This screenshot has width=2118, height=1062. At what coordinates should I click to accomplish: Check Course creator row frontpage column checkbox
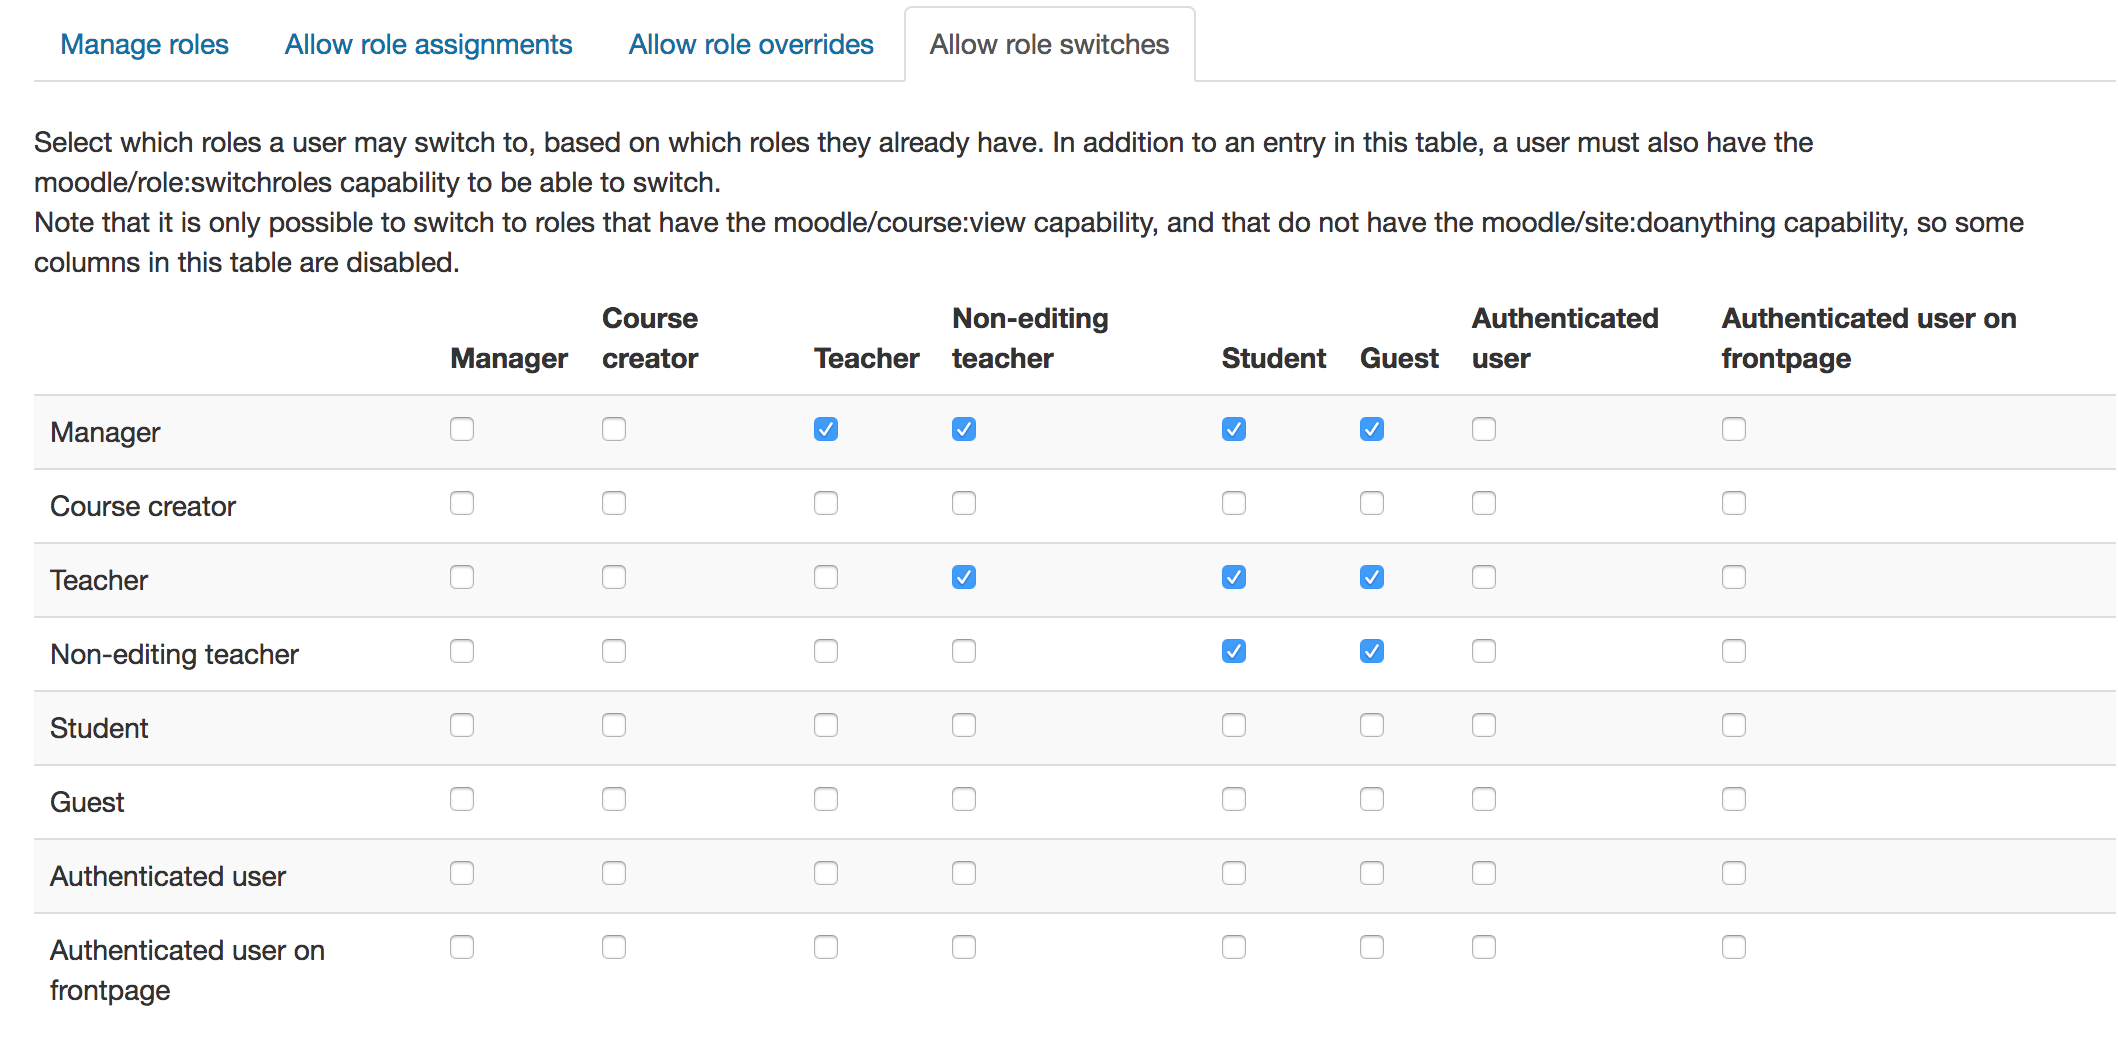coord(1734,504)
